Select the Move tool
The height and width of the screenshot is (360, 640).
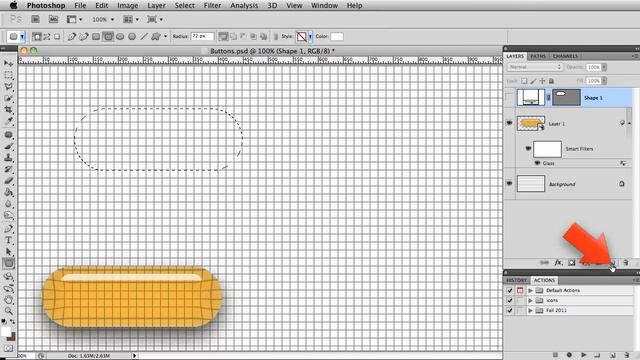(8, 63)
